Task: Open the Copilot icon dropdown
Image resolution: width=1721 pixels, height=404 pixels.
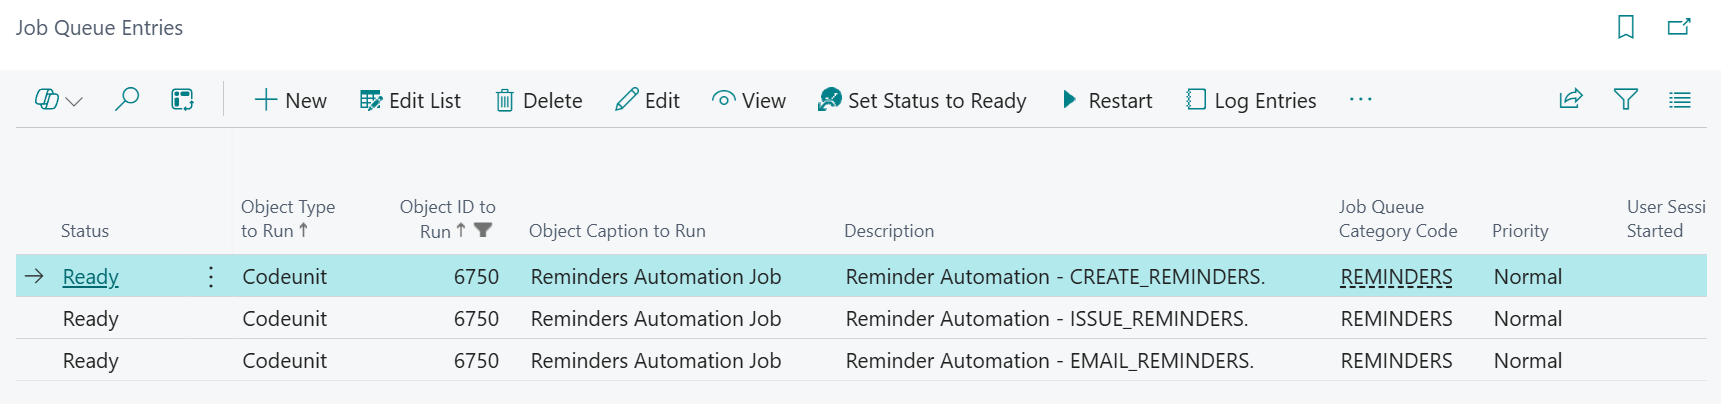Action: (59, 100)
